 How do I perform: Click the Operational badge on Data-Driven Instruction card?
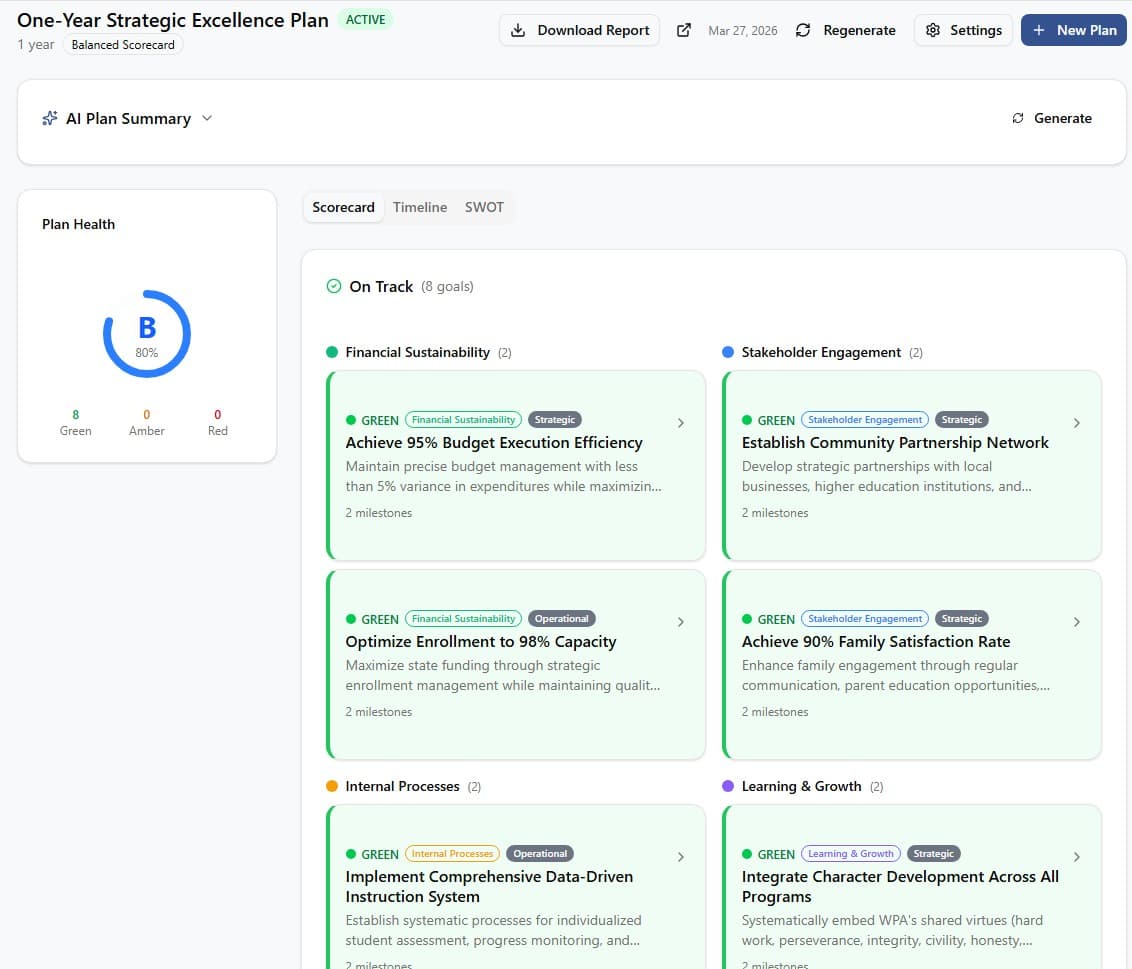click(540, 853)
